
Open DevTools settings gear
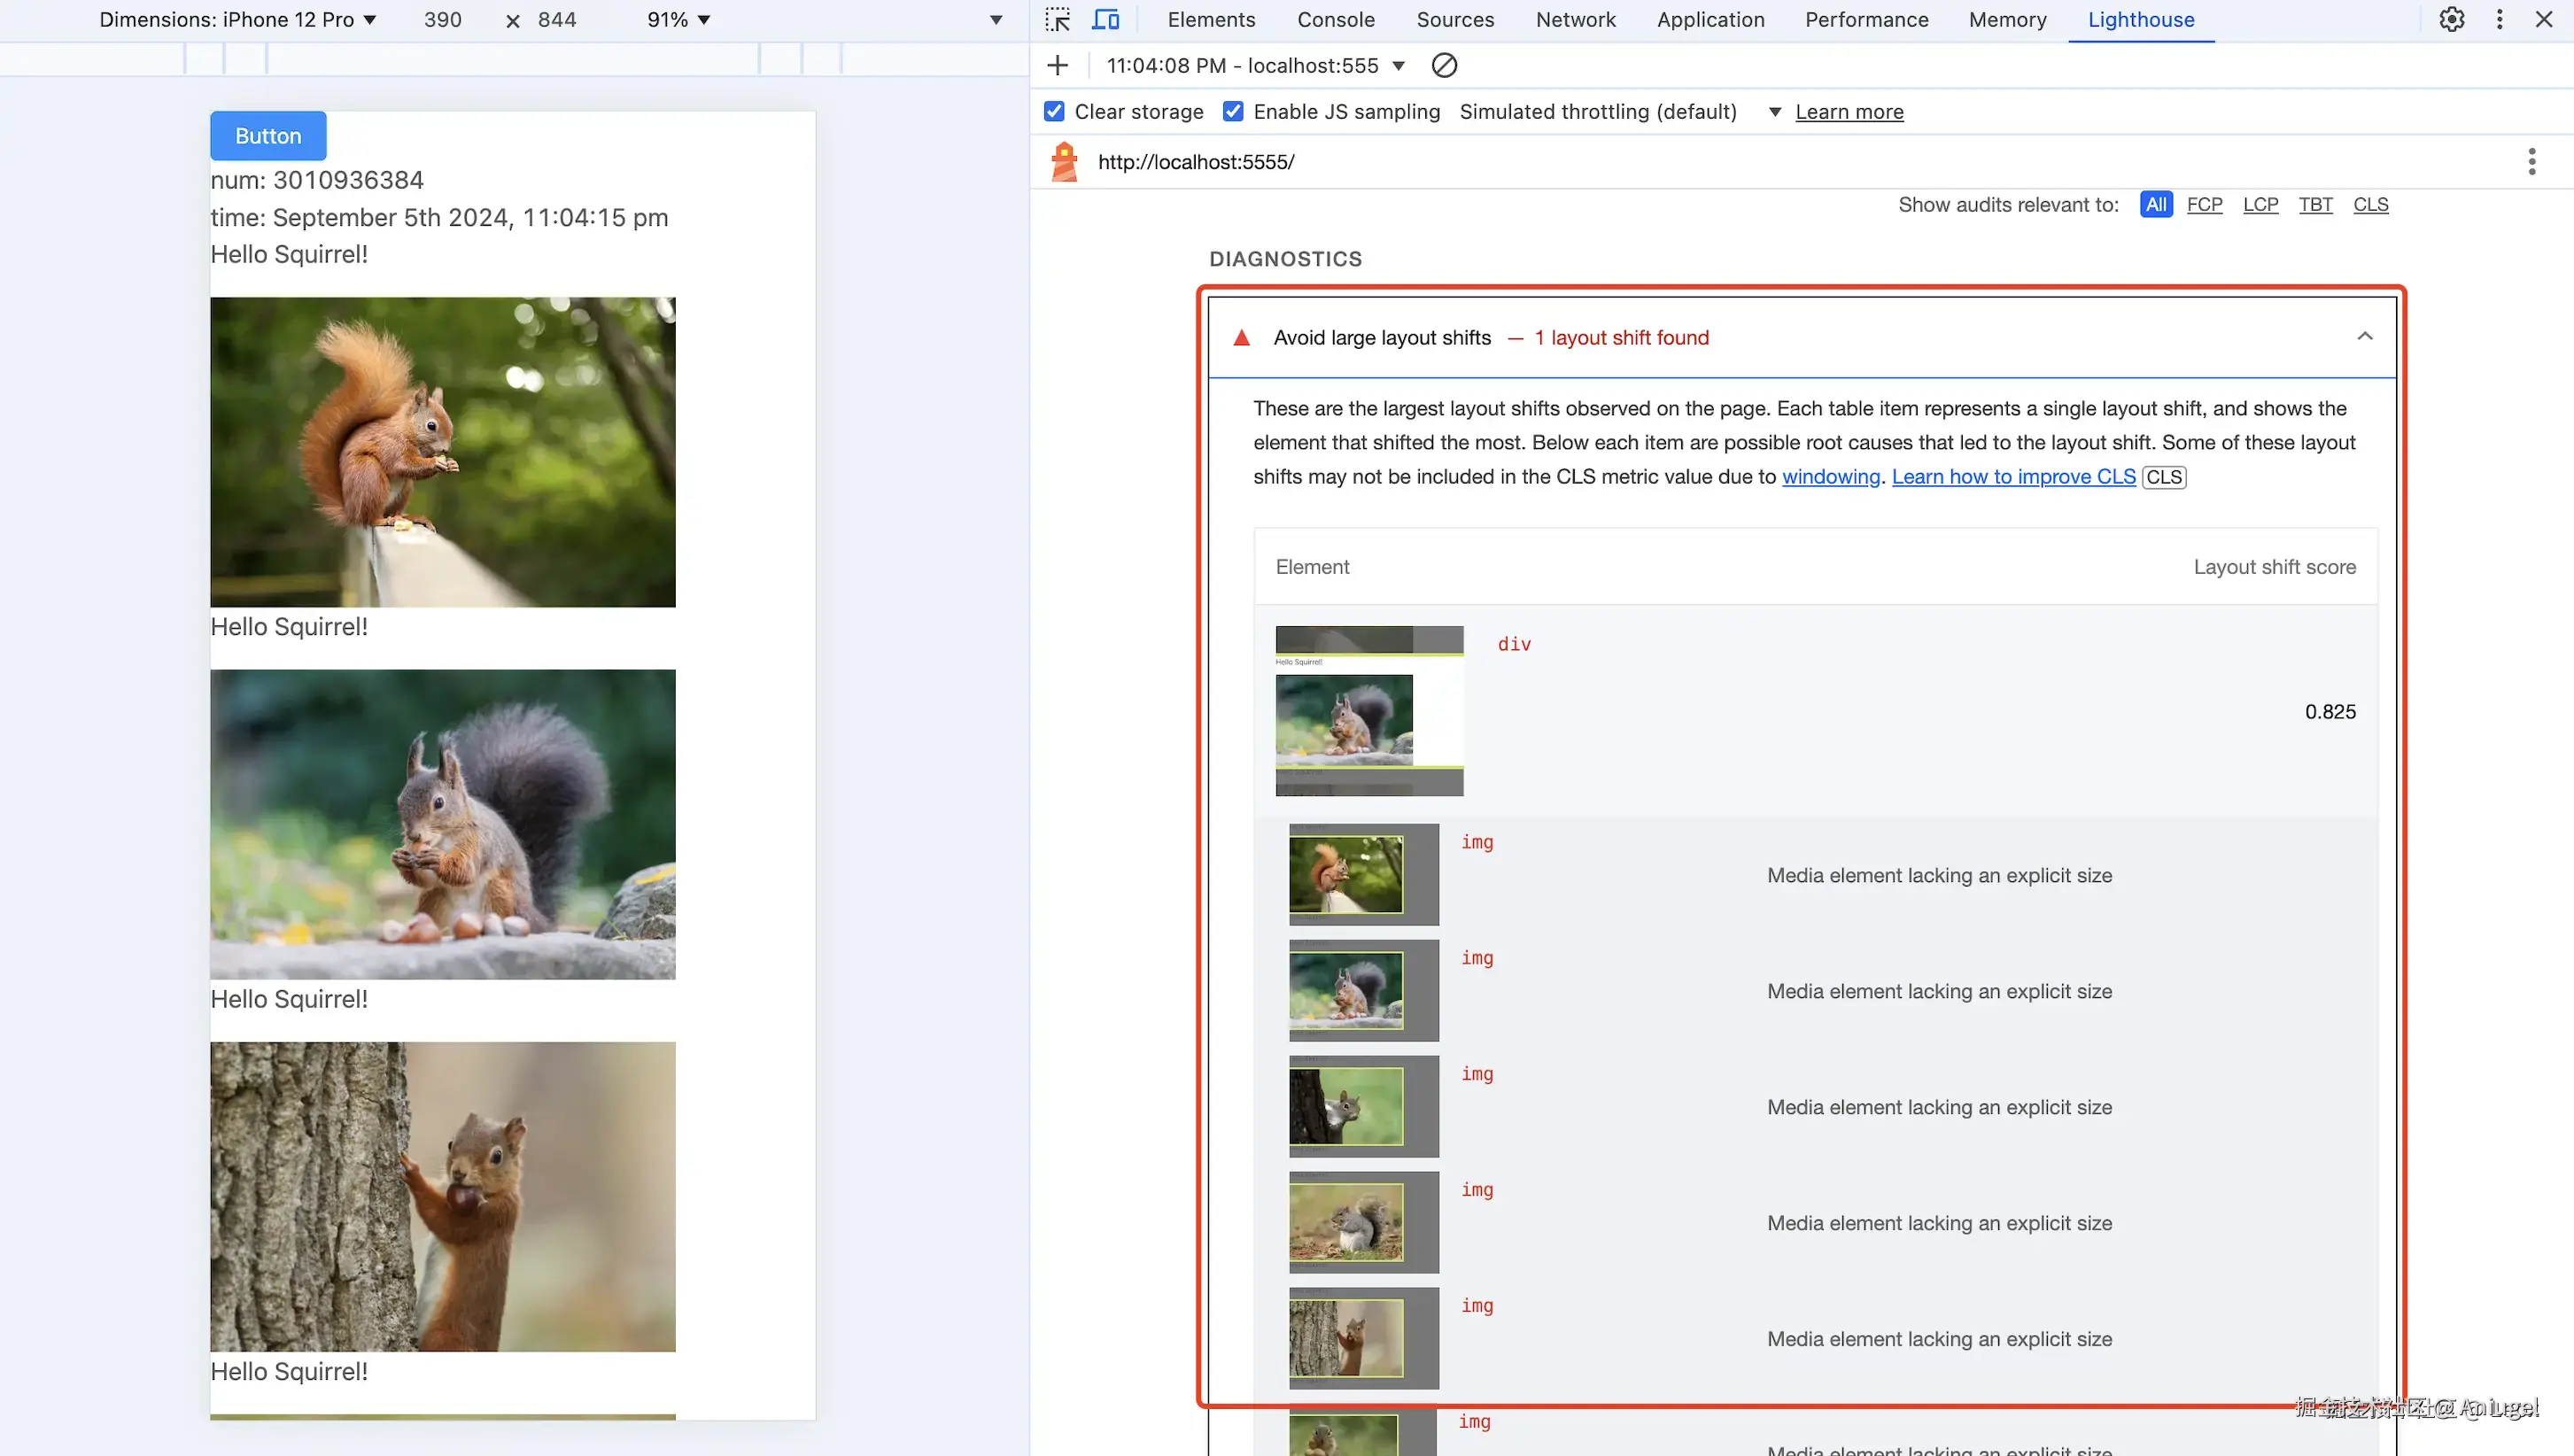point(2451,19)
